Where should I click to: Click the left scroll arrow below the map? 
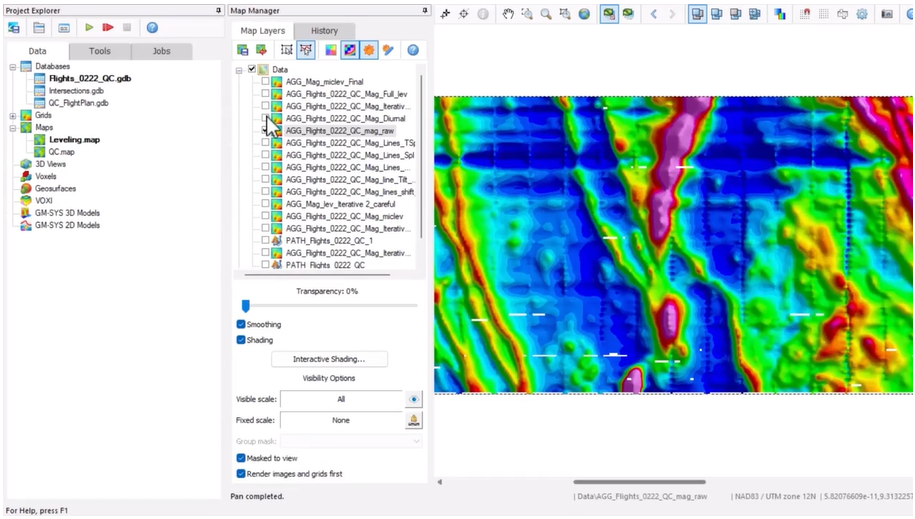coord(440,482)
